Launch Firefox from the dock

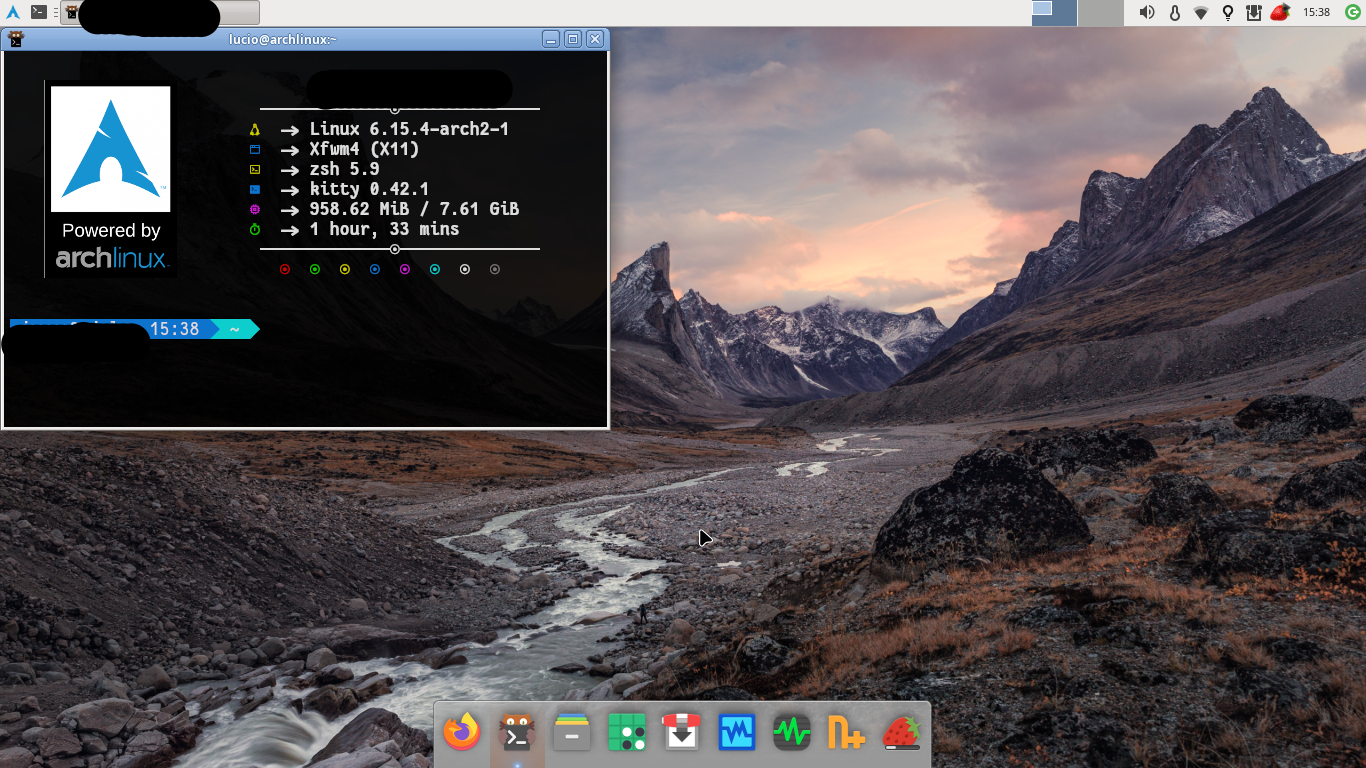click(462, 733)
